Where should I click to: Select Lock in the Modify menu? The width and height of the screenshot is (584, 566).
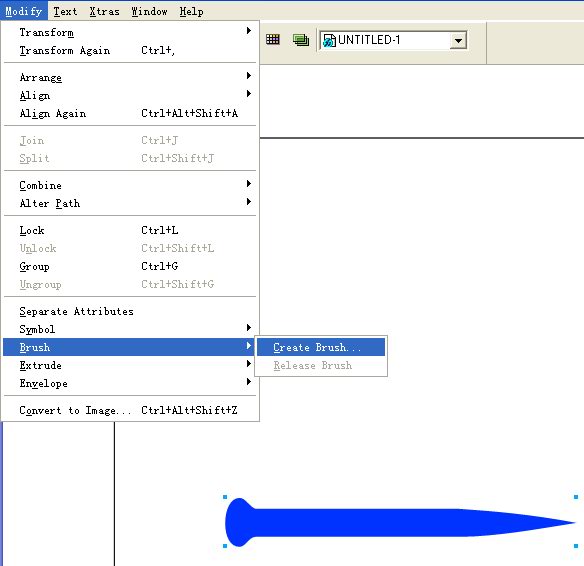click(x=130, y=230)
